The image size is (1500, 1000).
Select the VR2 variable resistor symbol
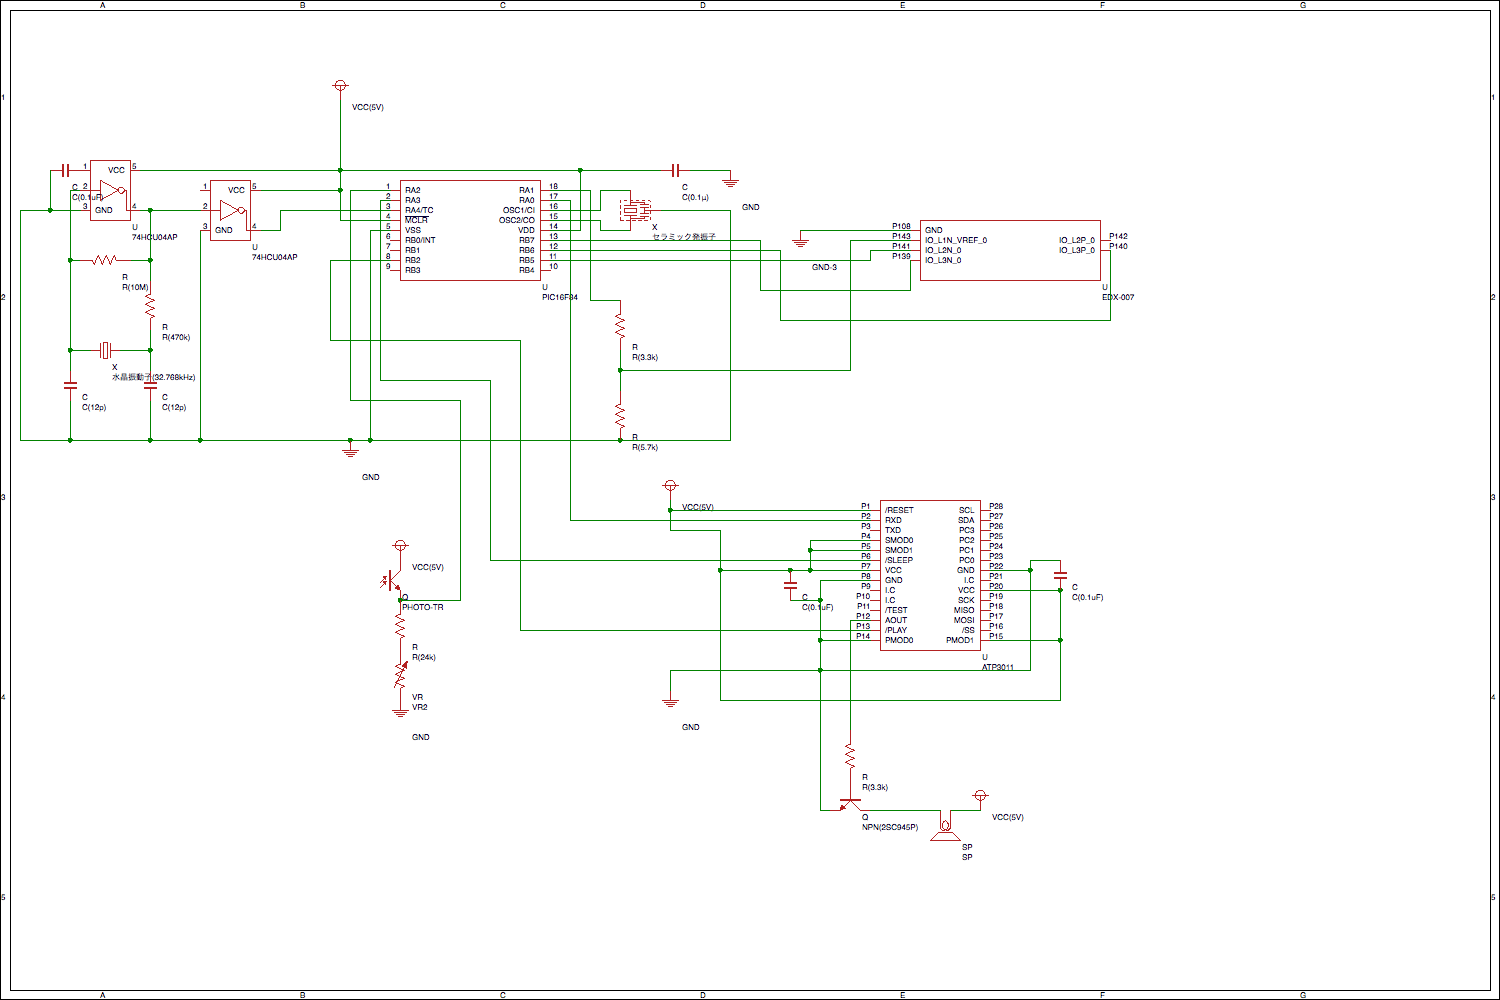coord(400,679)
